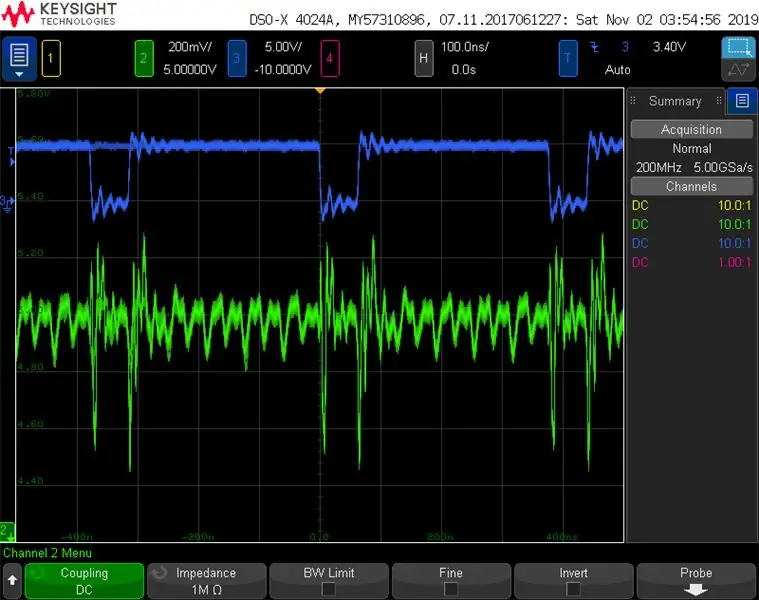Click timebase 100.0ns/ value
Viewport: 759px width, 600px height.
tap(464, 47)
